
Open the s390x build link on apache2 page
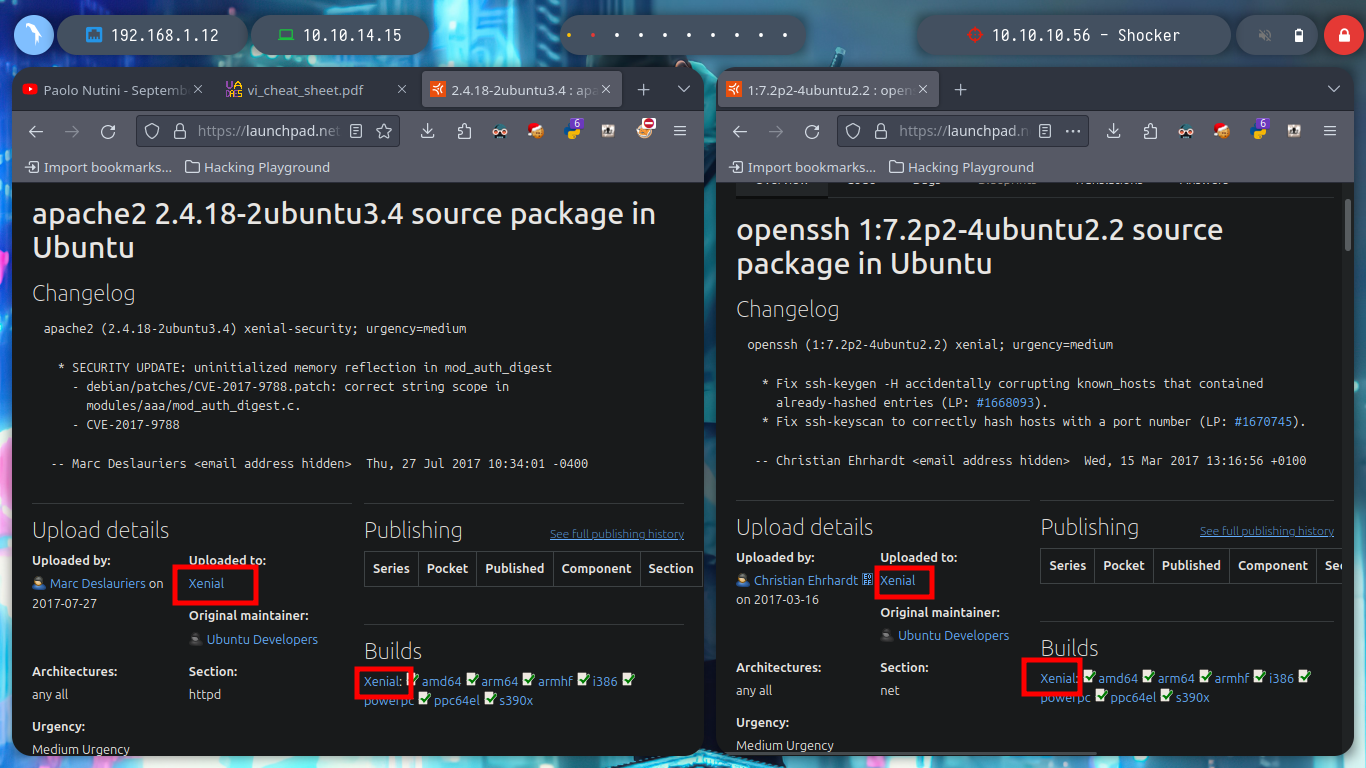(x=516, y=700)
